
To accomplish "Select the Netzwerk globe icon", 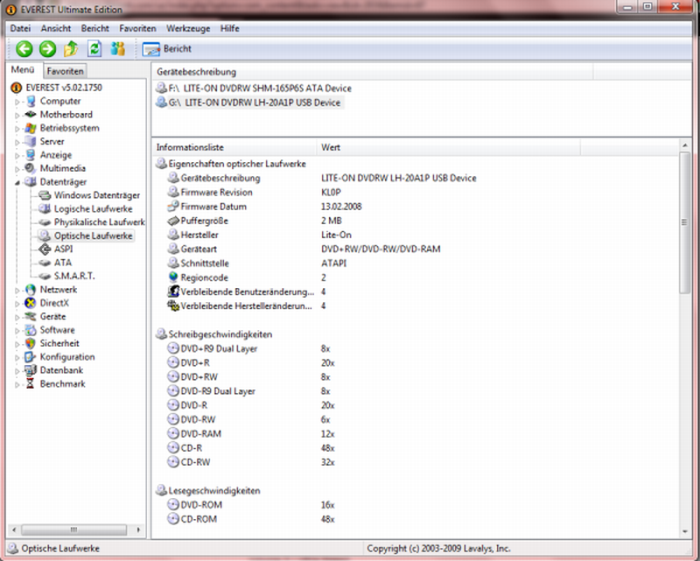I will click(30, 290).
